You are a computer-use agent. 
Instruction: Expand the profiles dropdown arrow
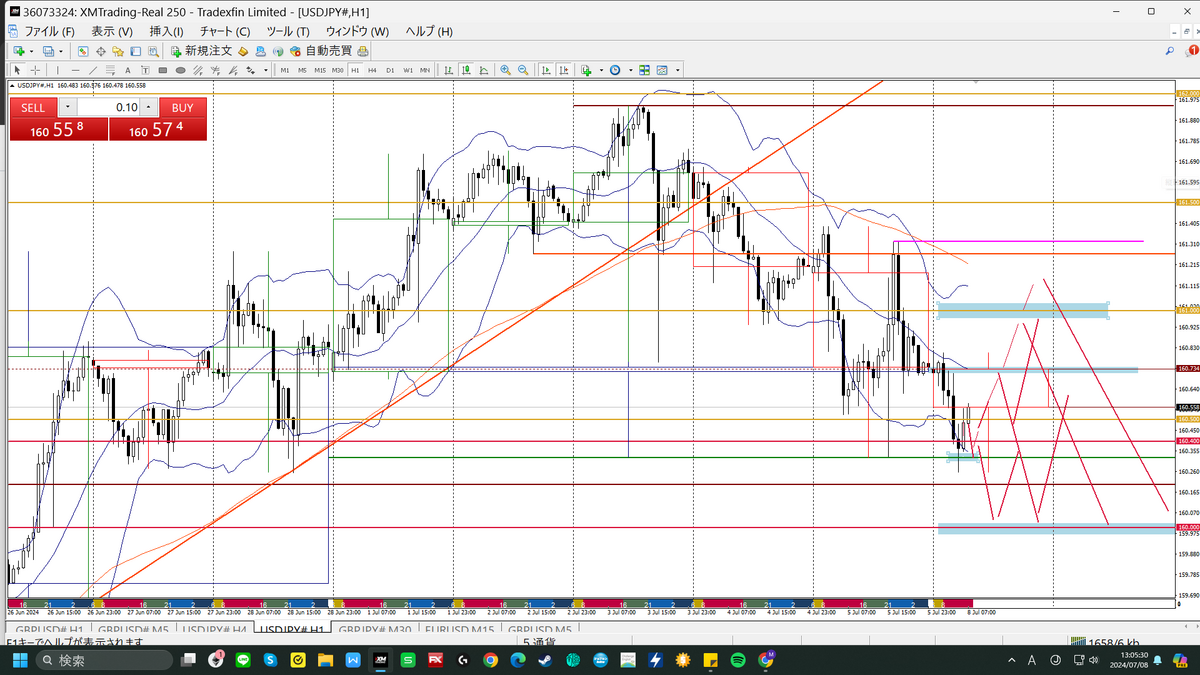(61, 51)
